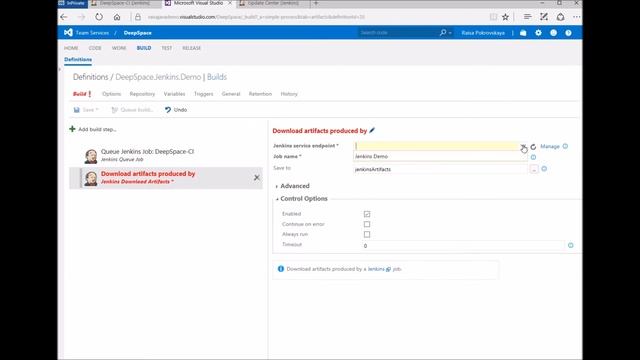Open the Jenkins service endpoint dropdown arrow
The height and width of the screenshot is (360, 640).
click(x=523, y=146)
